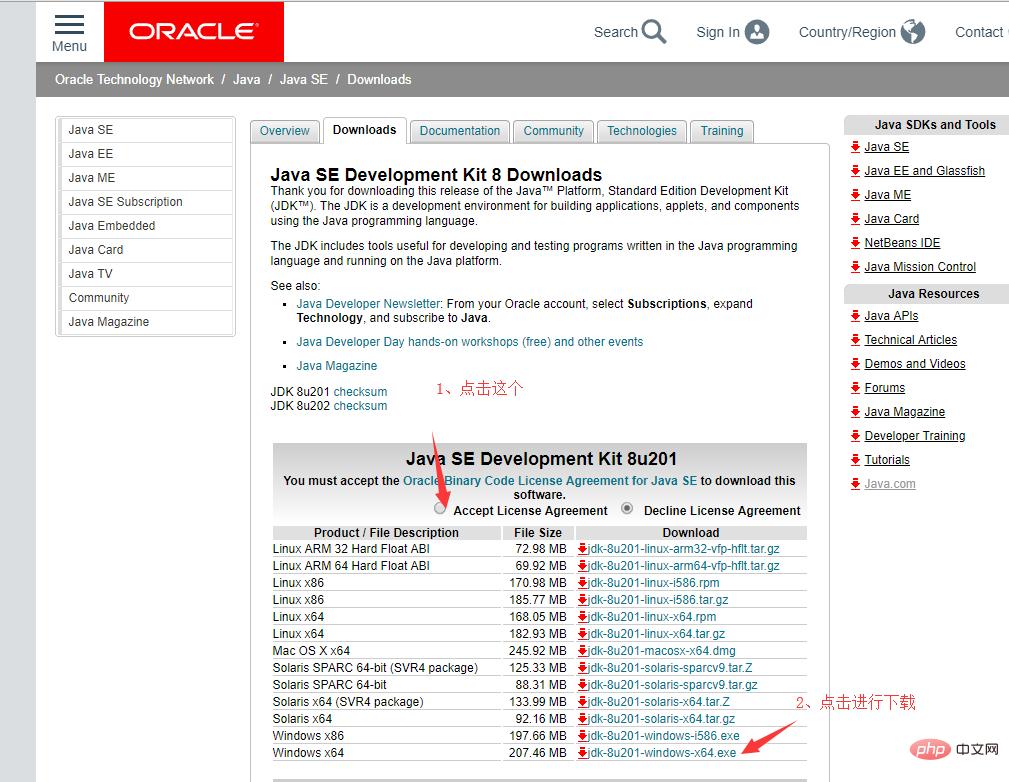Click download arrow icon beside Java APIs
The height and width of the screenshot is (782, 1009).
point(855,315)
